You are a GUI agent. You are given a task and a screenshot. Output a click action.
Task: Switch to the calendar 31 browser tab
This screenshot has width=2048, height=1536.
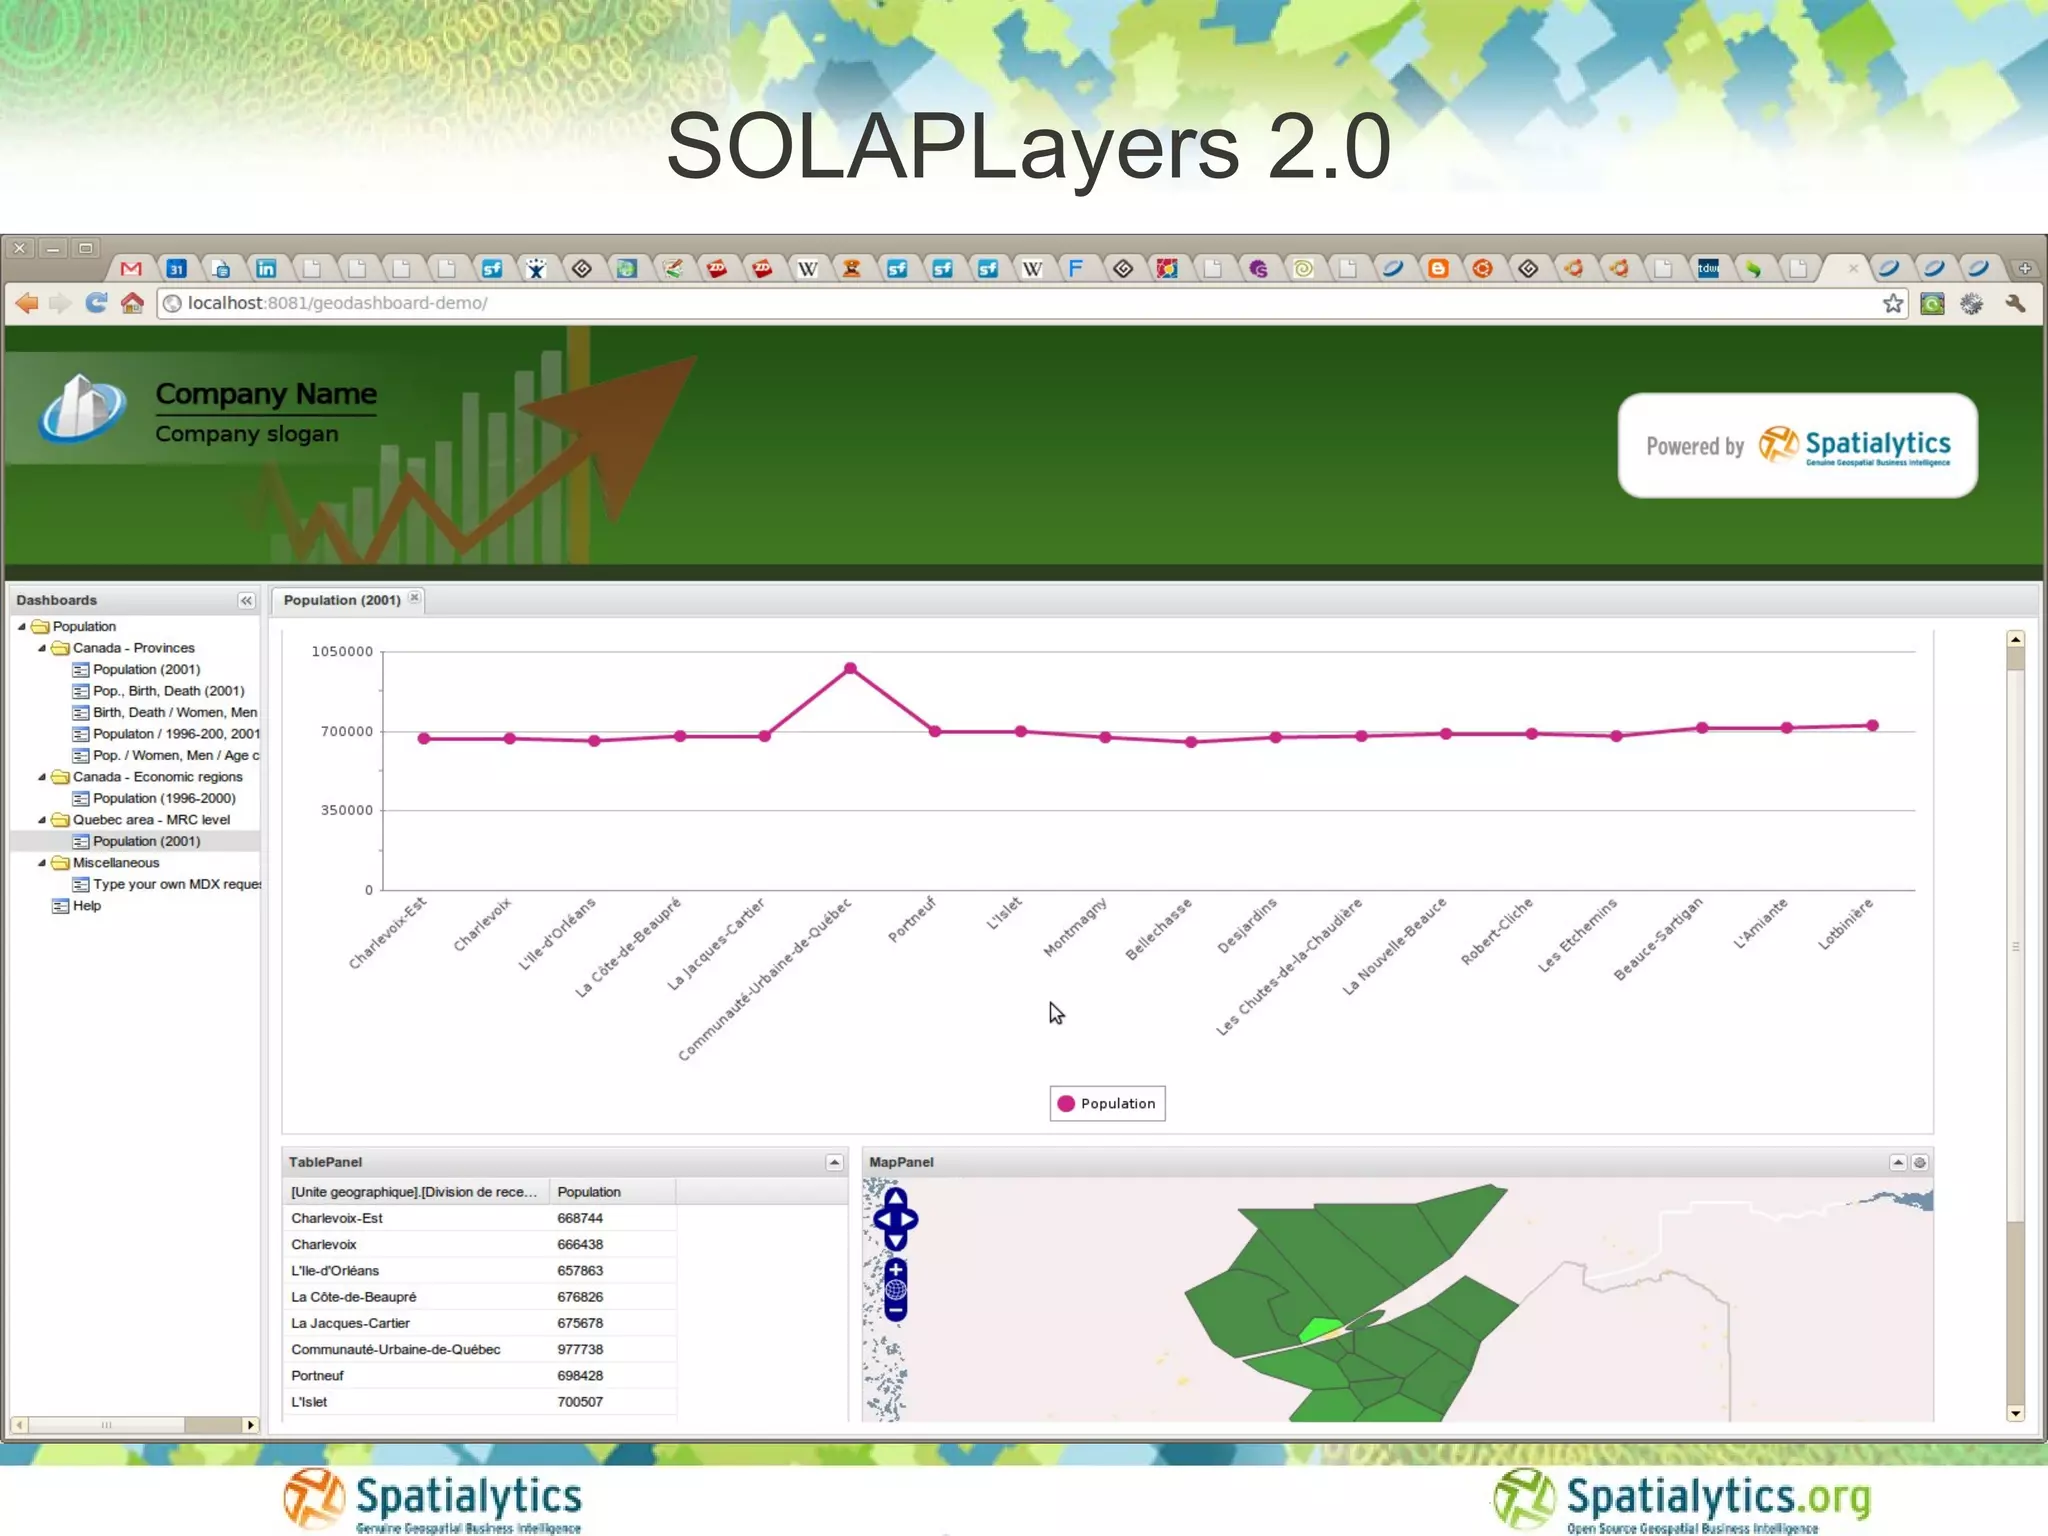coord(176,268)
